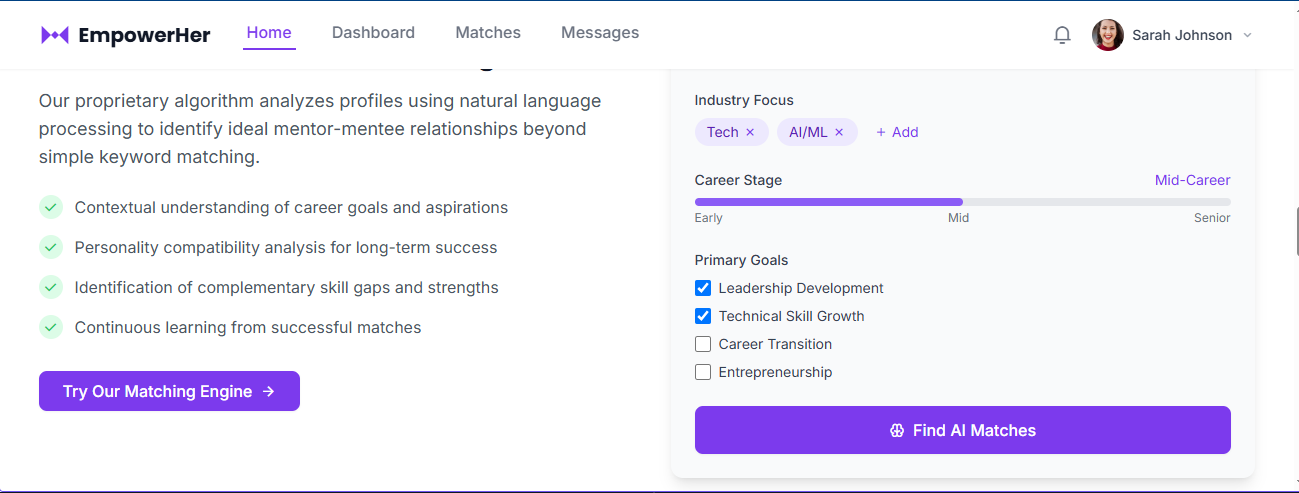Click the green checkmark beside Contextual understanding
Image resolution: width=1299 pixels, height=493 pixels.
pos(51,207)
